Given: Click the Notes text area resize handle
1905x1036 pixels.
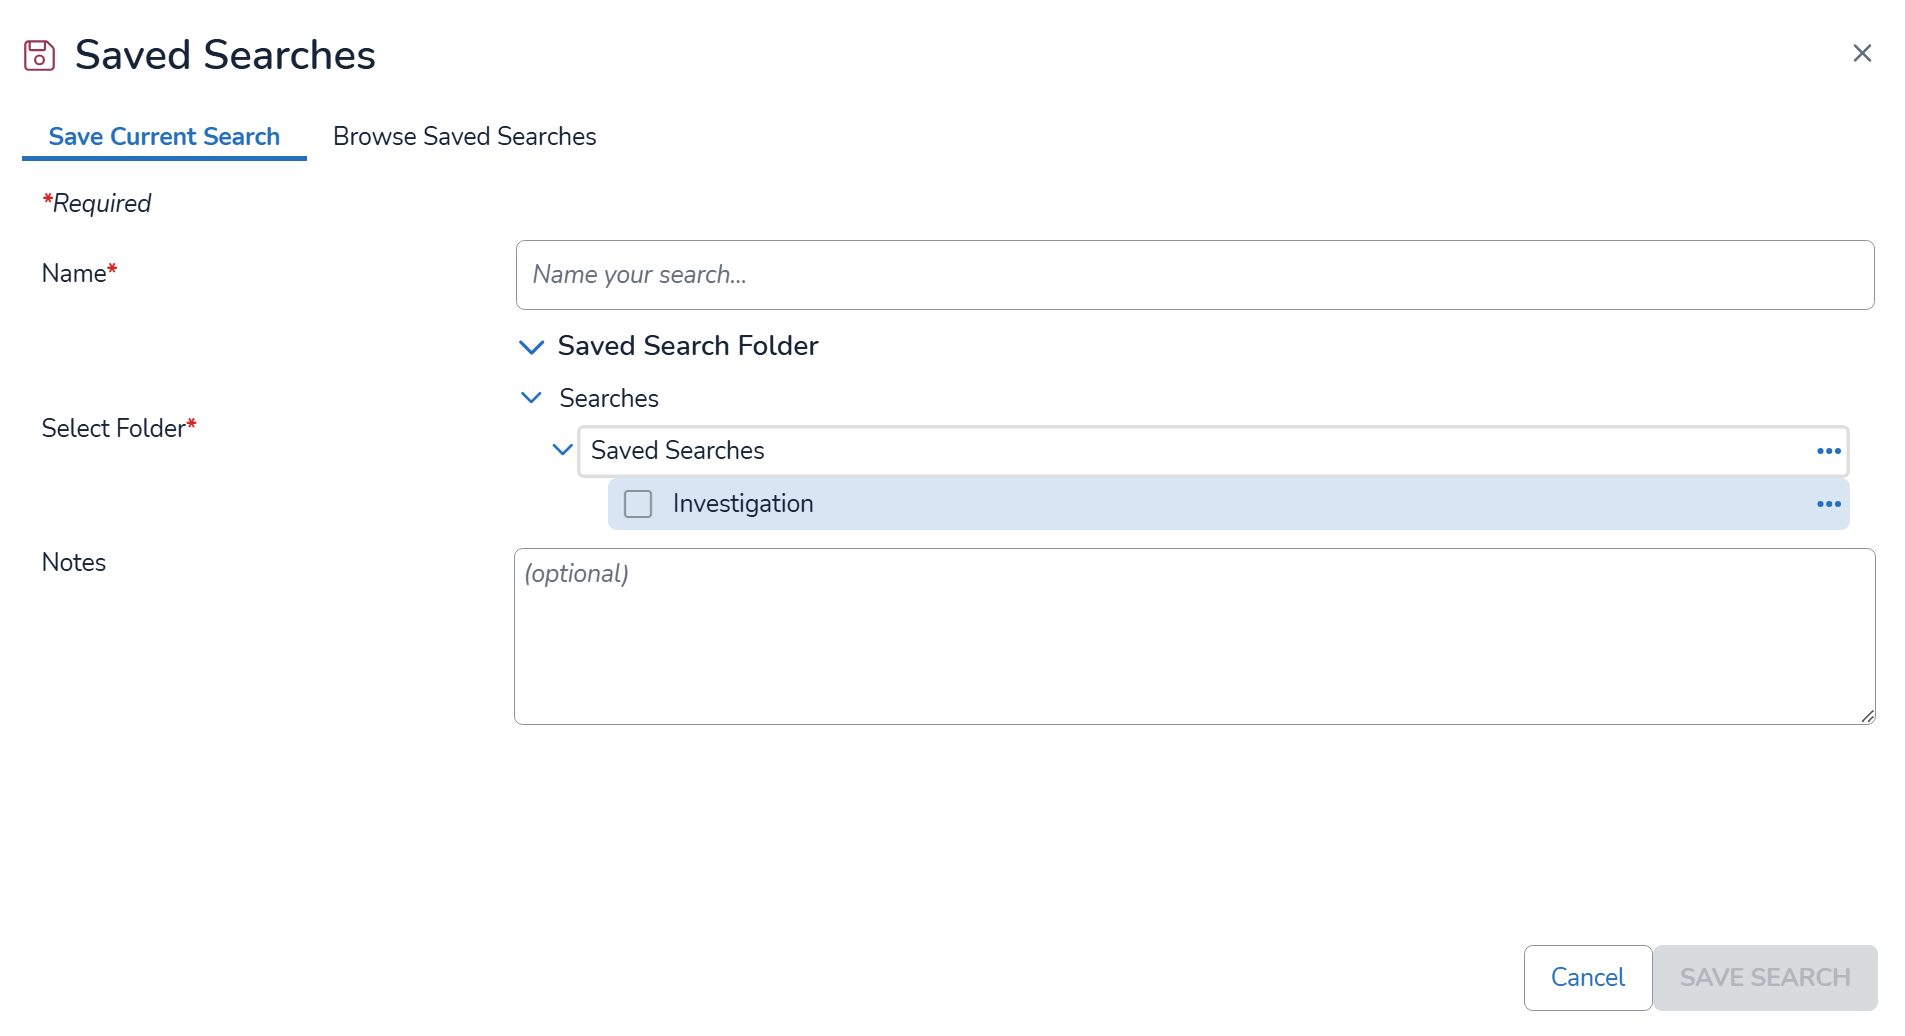Looking at the screenshot, I should point(1867,716).
